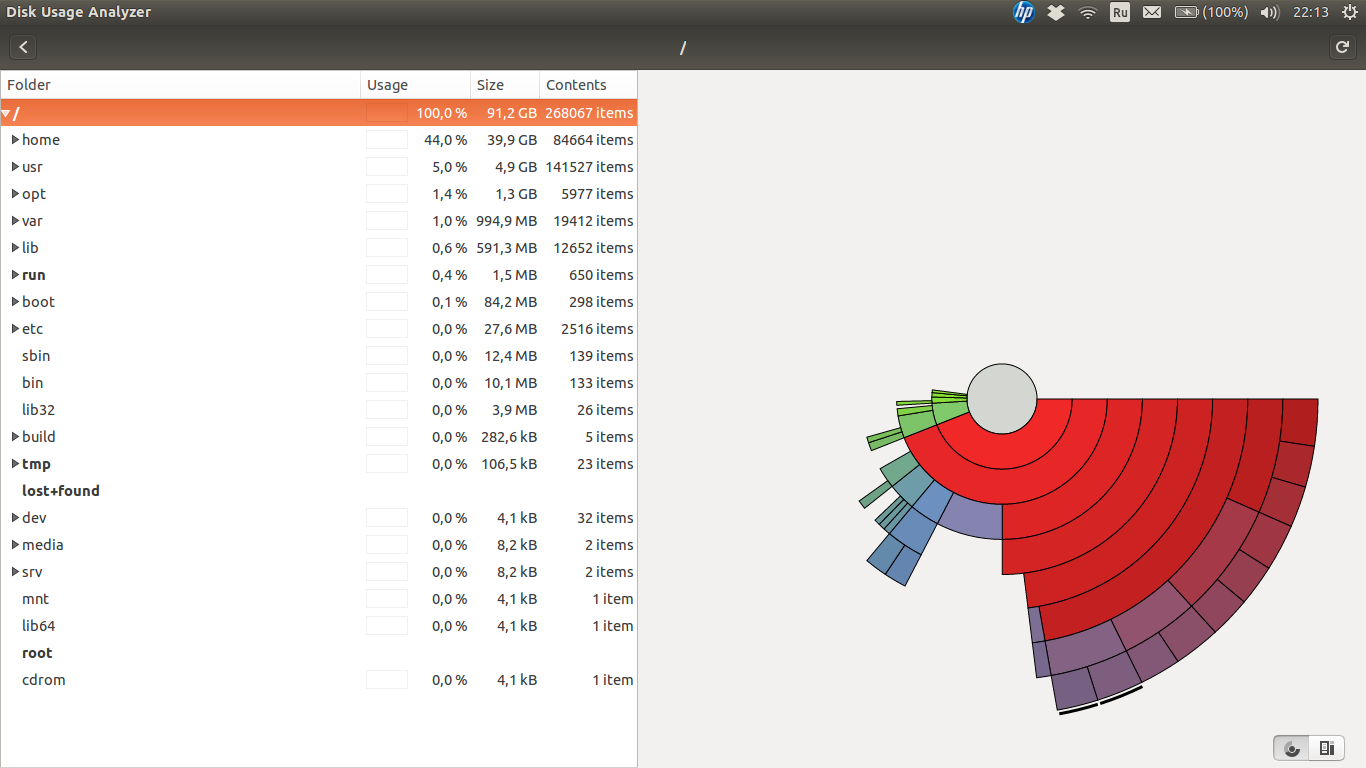Open the Wi-Fi network indicator
1366x768 pixels.
tap(1088, 12)
